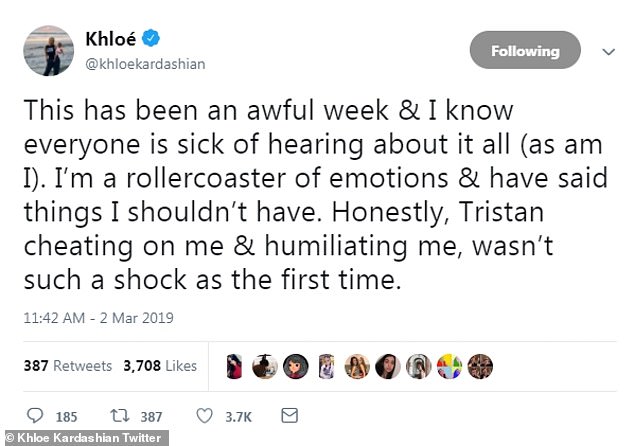View the 3,708 Likes list
Image resolution: width=634 pixels, height=446 pixels.
click(159, 366)
